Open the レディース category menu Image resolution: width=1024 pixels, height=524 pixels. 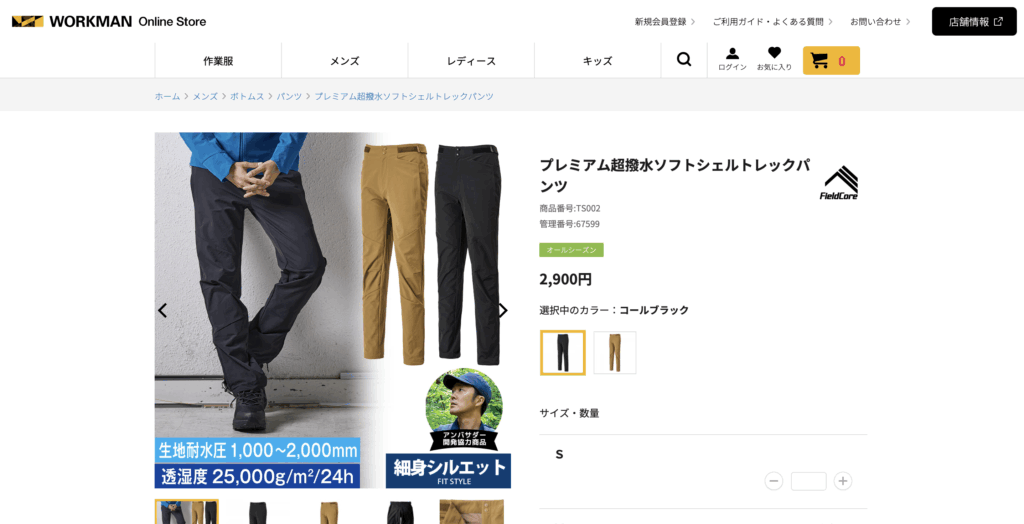(471, 61)
